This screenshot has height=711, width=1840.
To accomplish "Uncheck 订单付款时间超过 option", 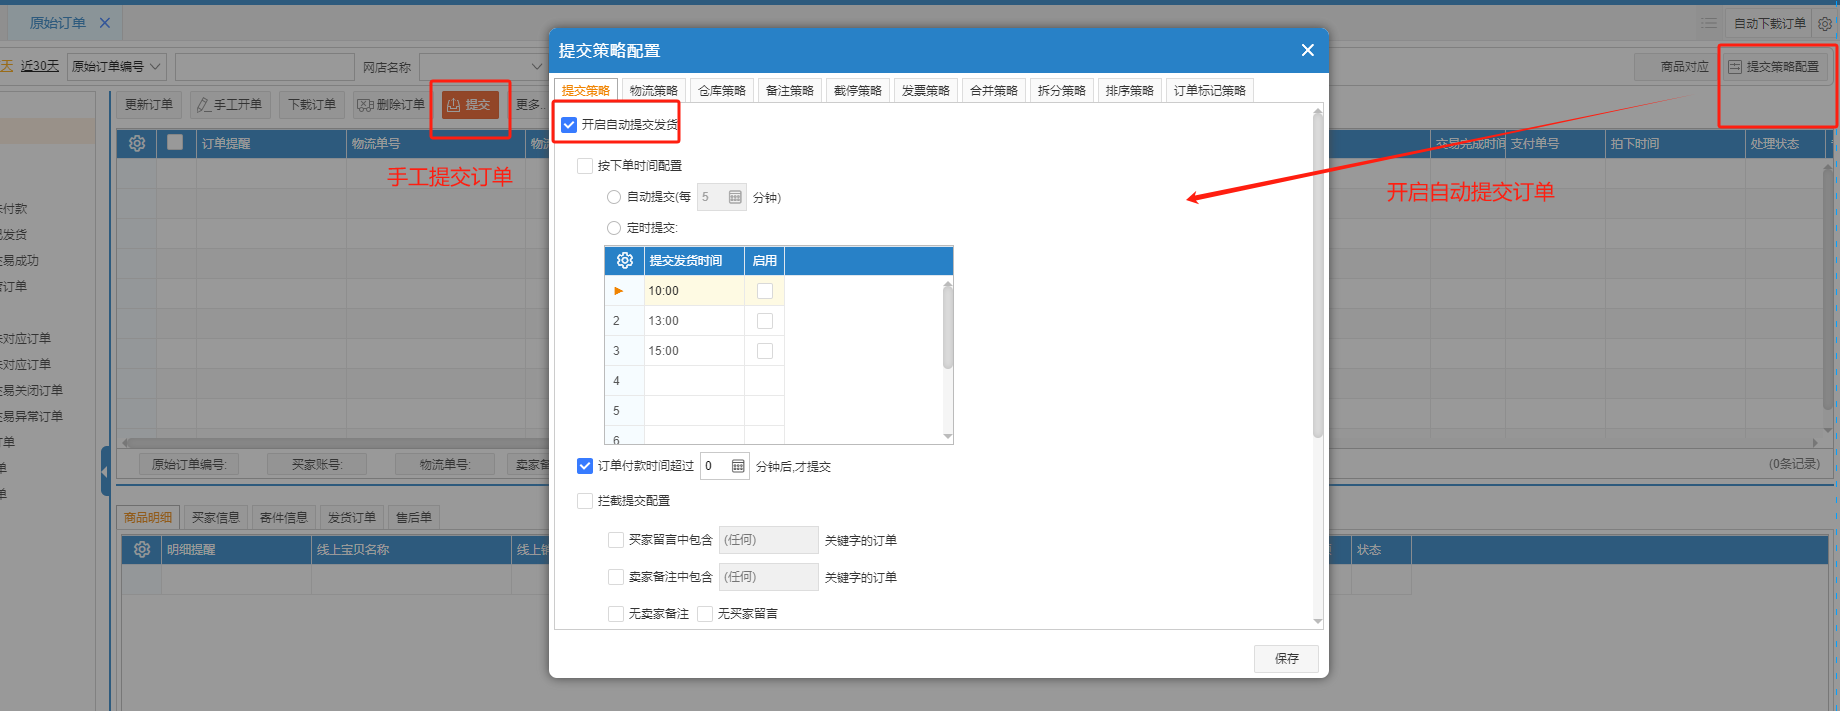I will click(x=585, y=466).
